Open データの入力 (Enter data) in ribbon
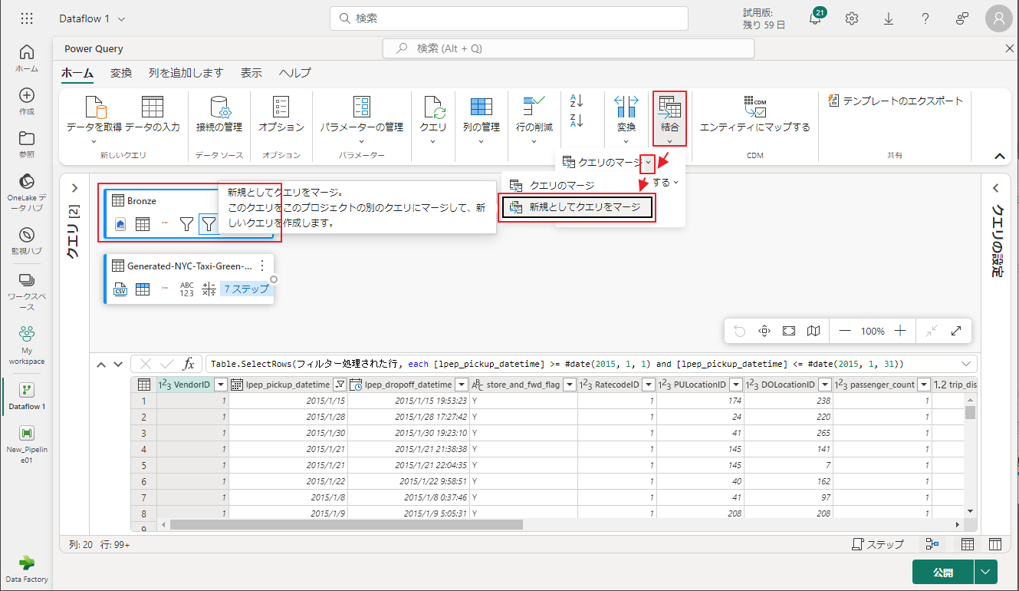 click(152, 108)
